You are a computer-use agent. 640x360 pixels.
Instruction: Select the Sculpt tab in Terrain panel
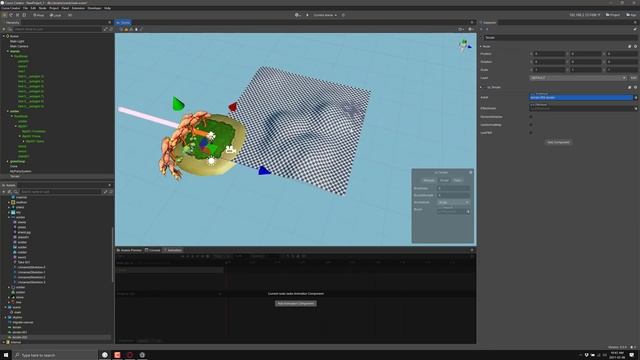tap(444, 180)
